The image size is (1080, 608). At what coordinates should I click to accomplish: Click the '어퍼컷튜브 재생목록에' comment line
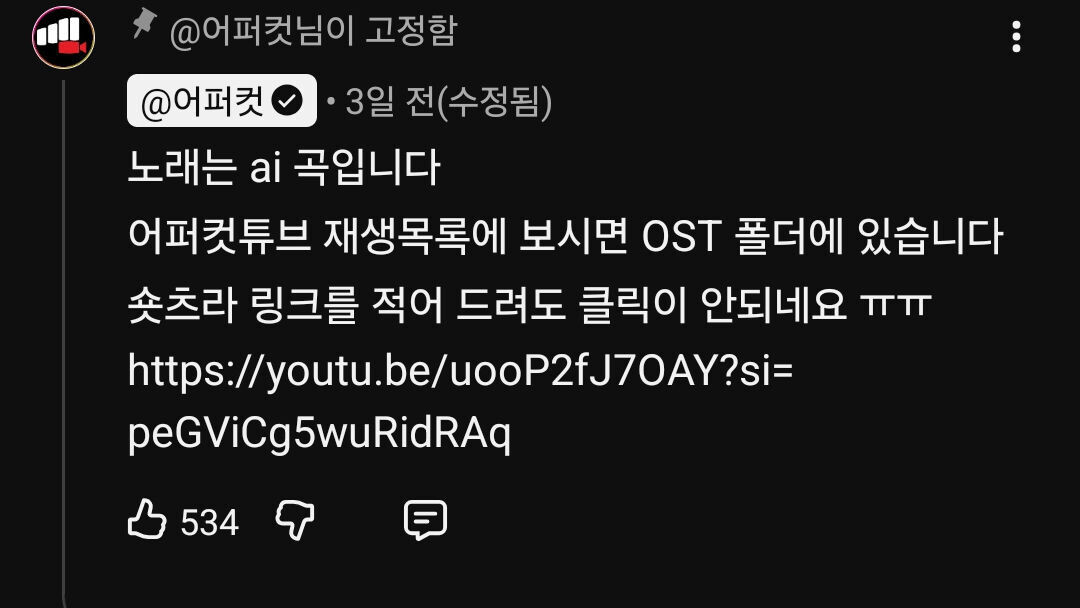coord(565,235)
